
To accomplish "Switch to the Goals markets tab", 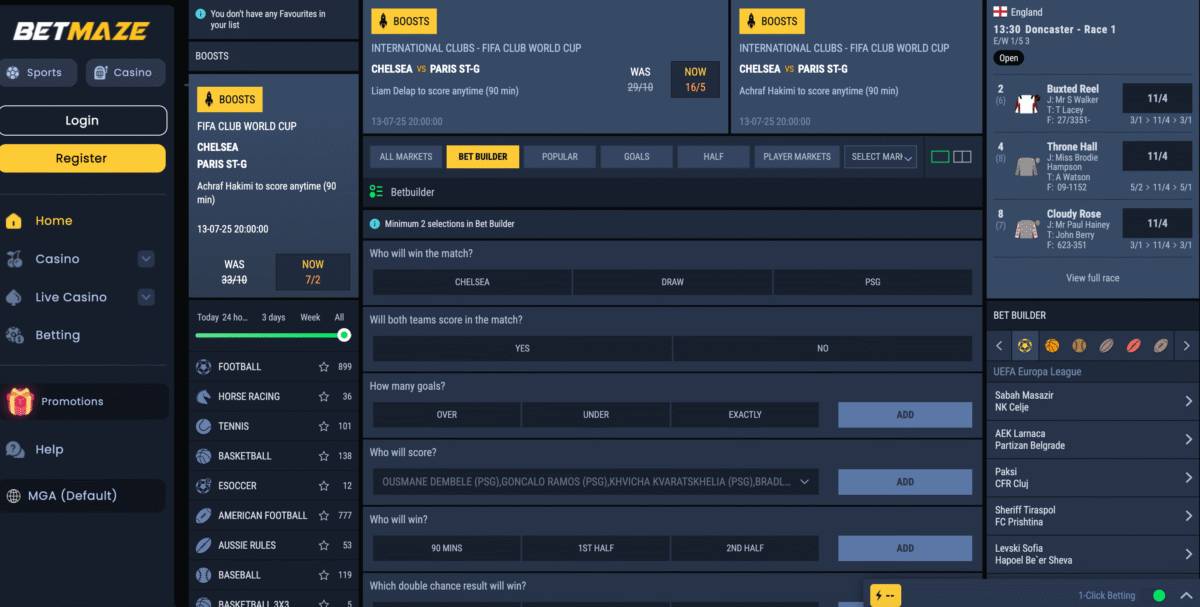I will coord(637,157).
